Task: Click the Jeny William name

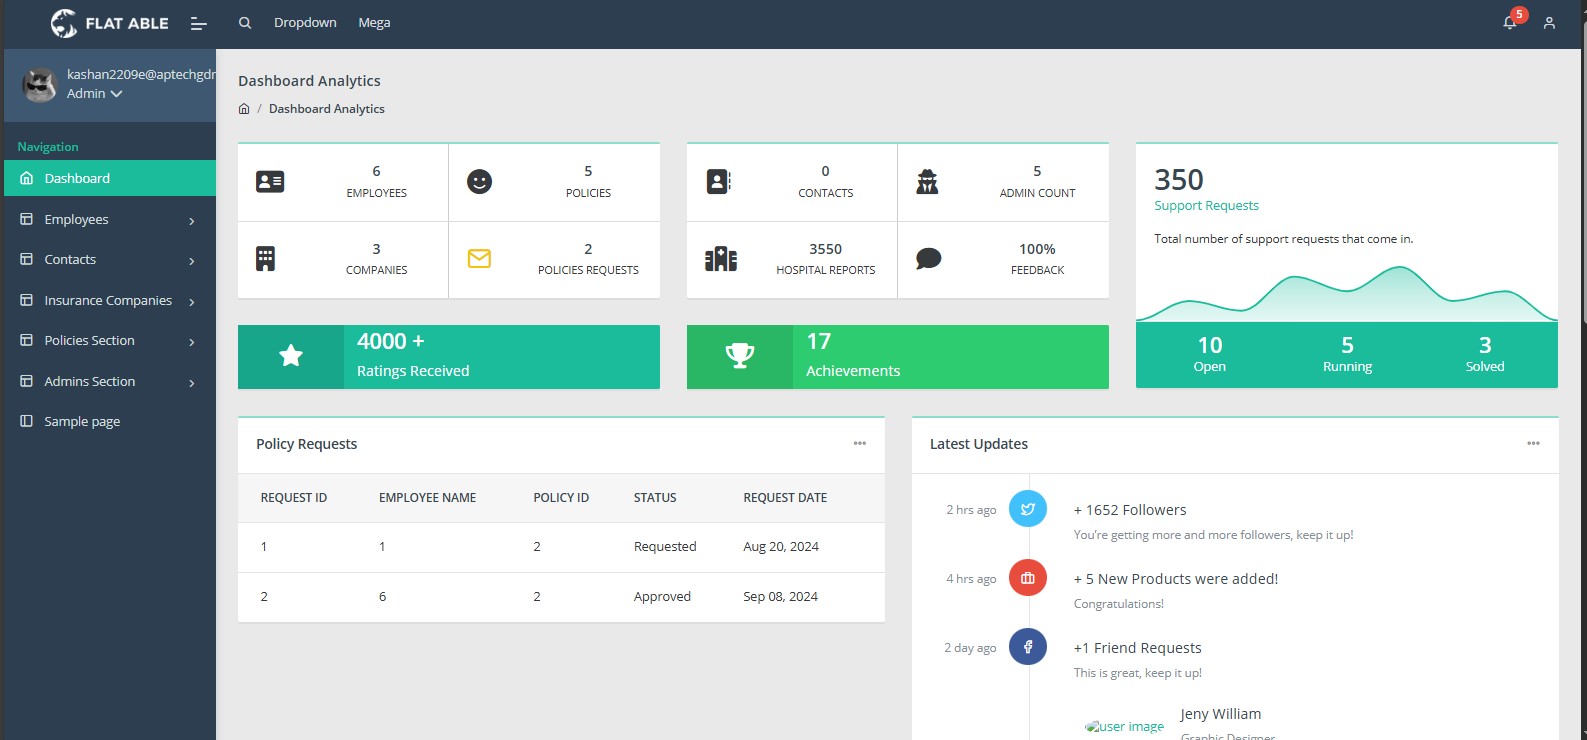Action: tap(1220, 714)
